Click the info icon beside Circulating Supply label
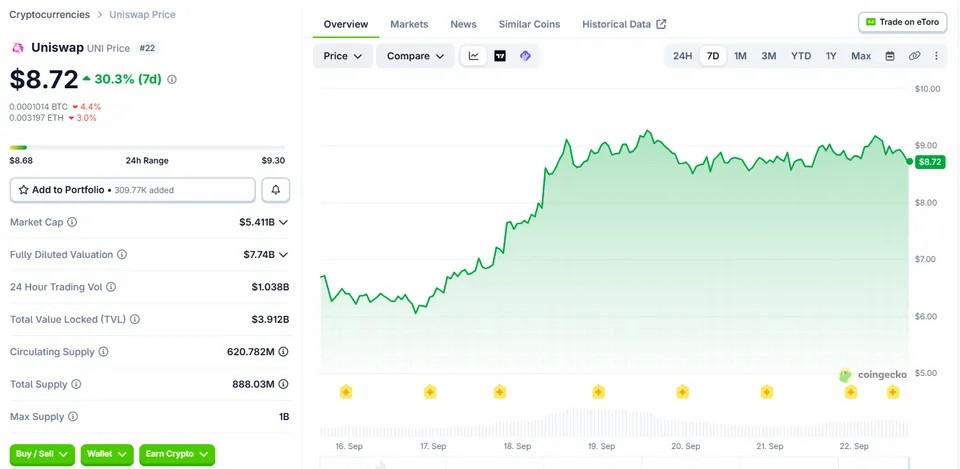The width and height of the screenshot is (960, 469). pyautogui.click(x=103, y=351)
